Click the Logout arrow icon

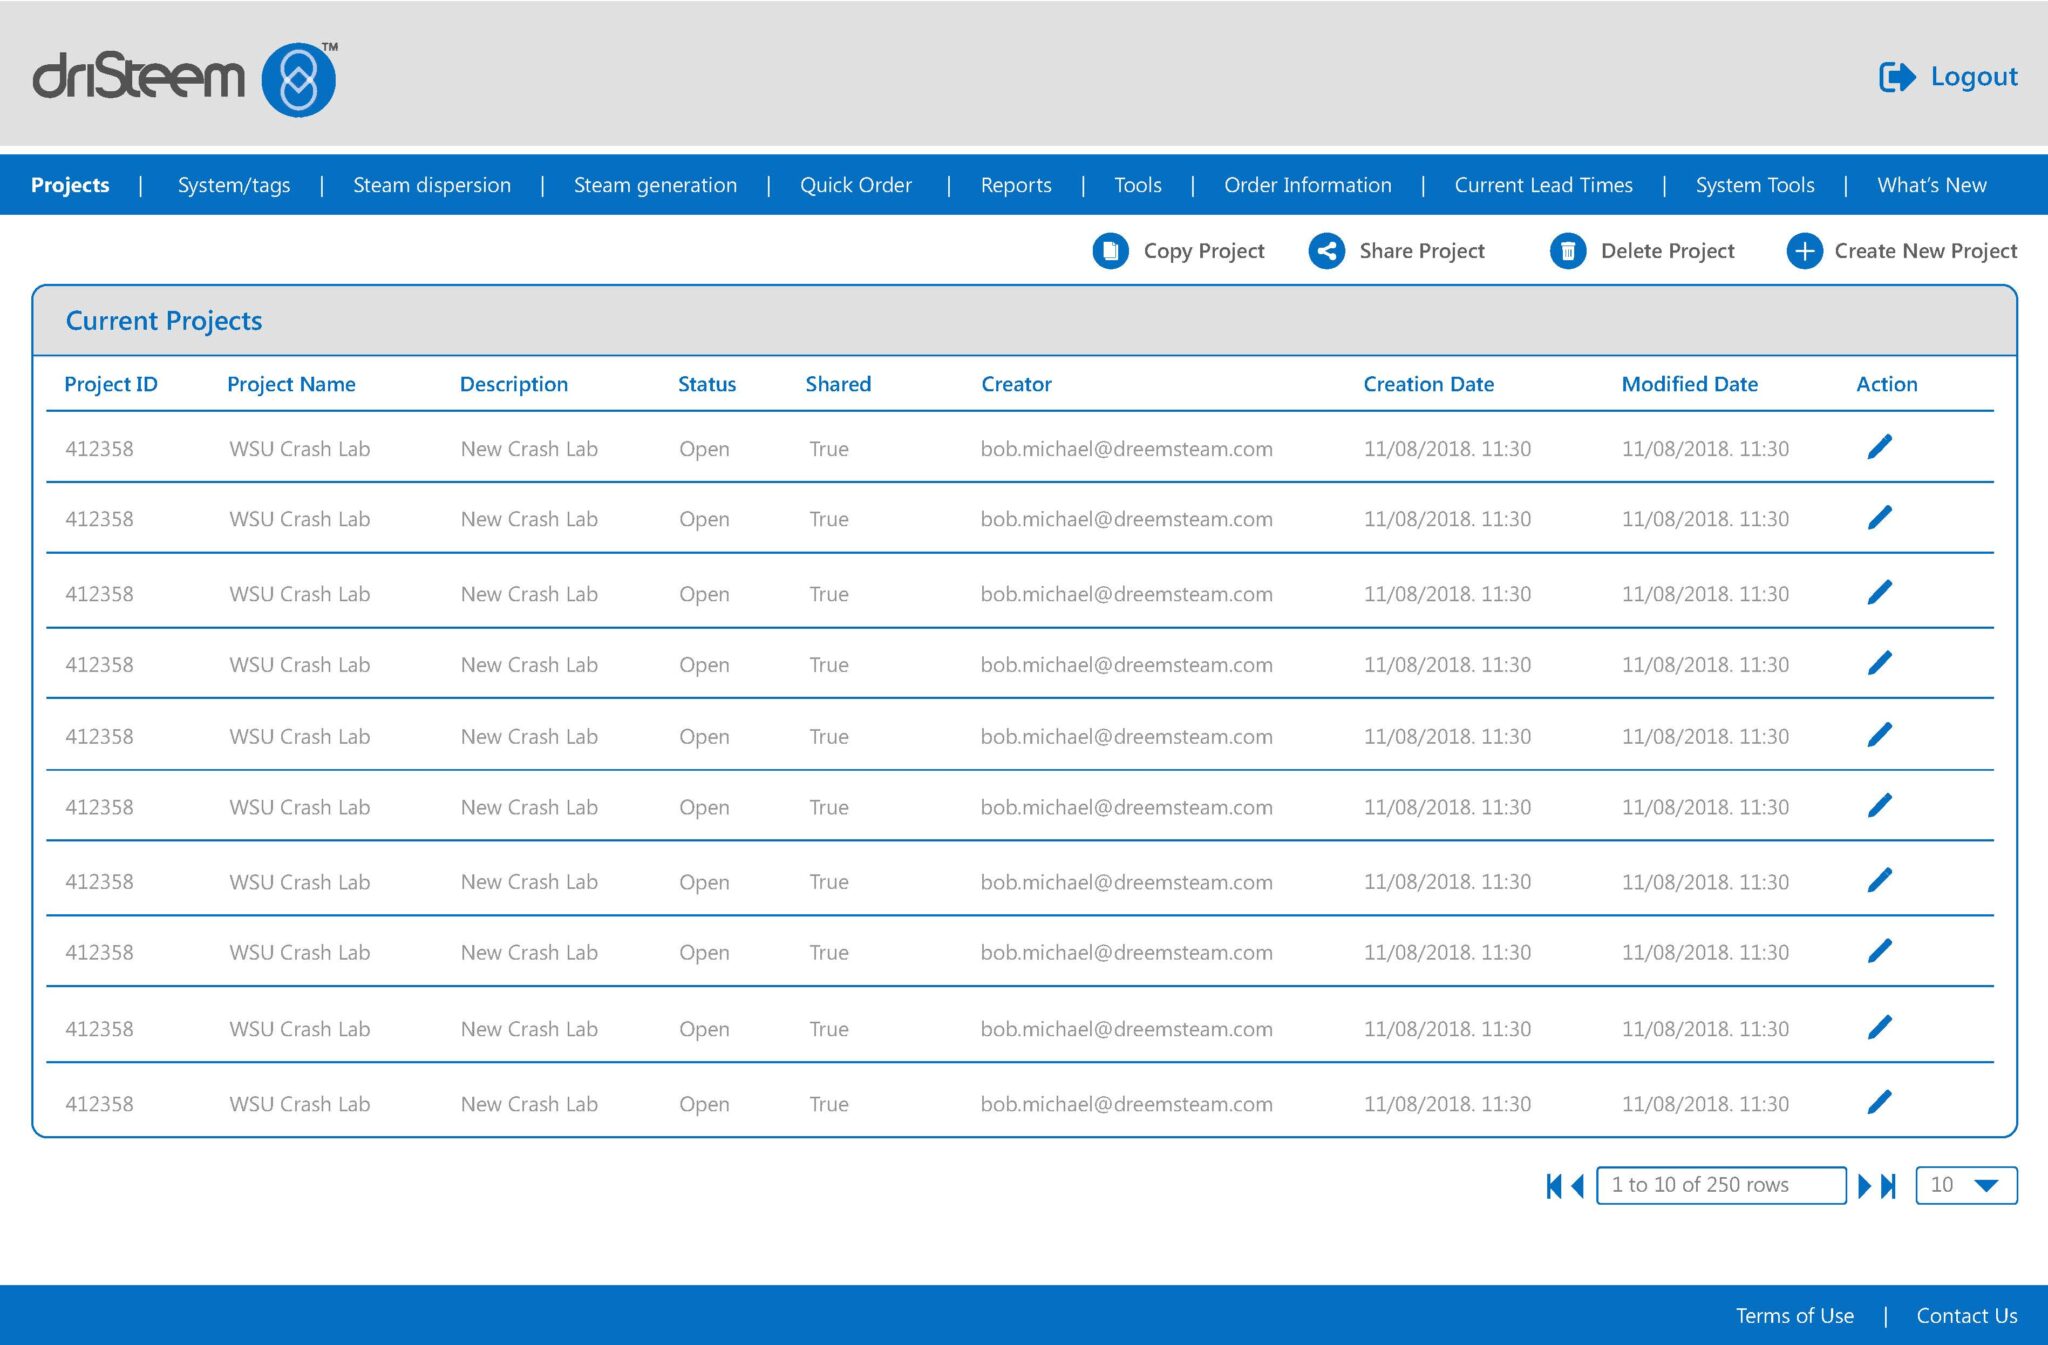pos(1897,77)
